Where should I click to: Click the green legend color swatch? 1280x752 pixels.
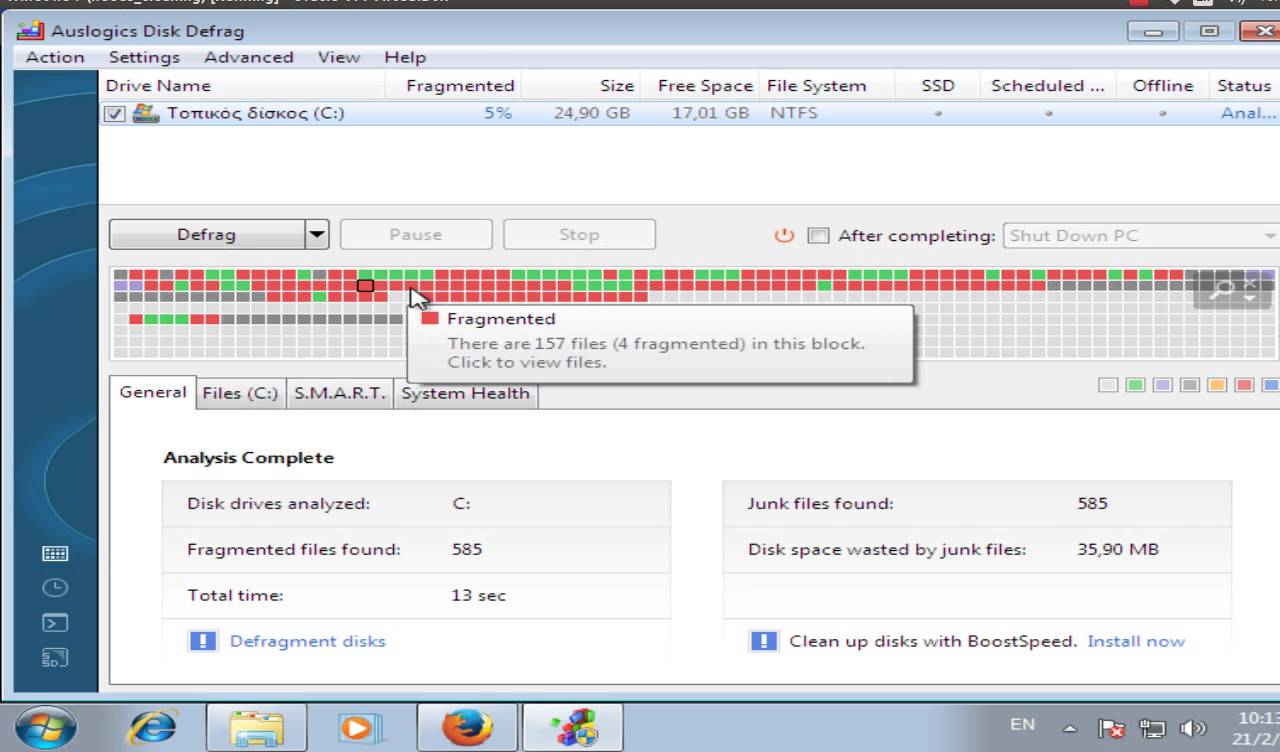1135,385
